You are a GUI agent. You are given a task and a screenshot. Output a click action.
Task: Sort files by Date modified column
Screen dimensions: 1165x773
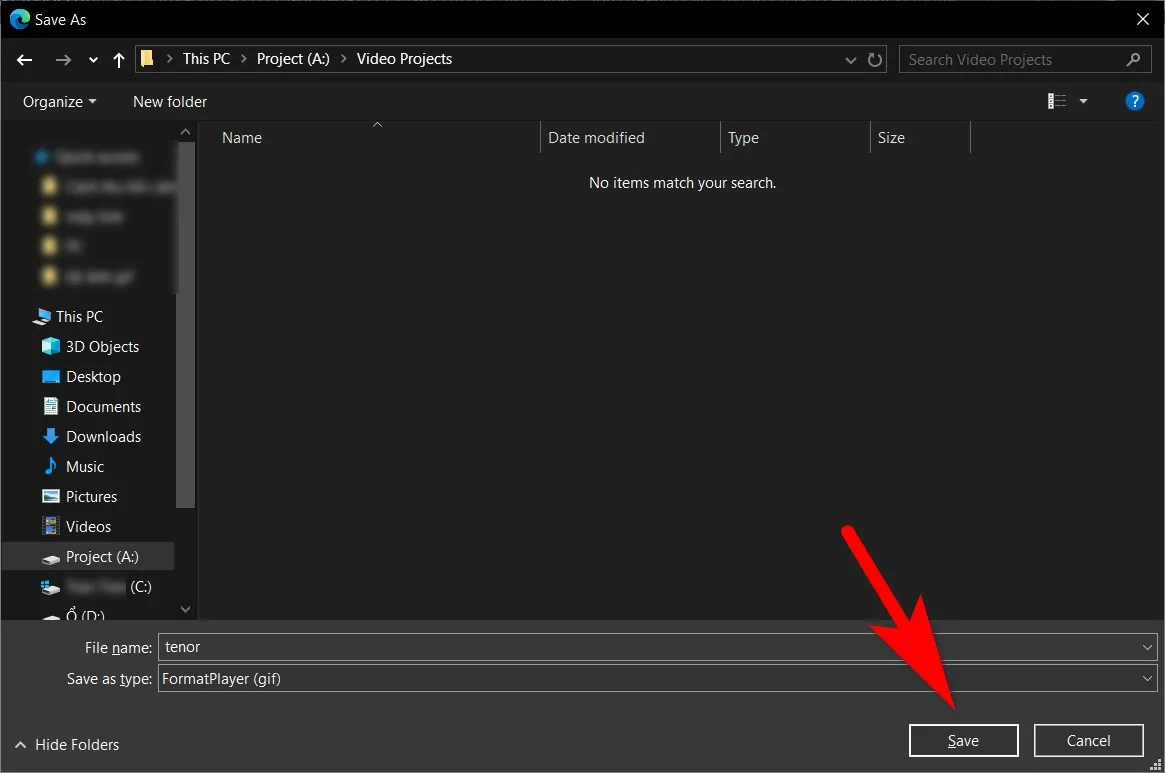597,138
